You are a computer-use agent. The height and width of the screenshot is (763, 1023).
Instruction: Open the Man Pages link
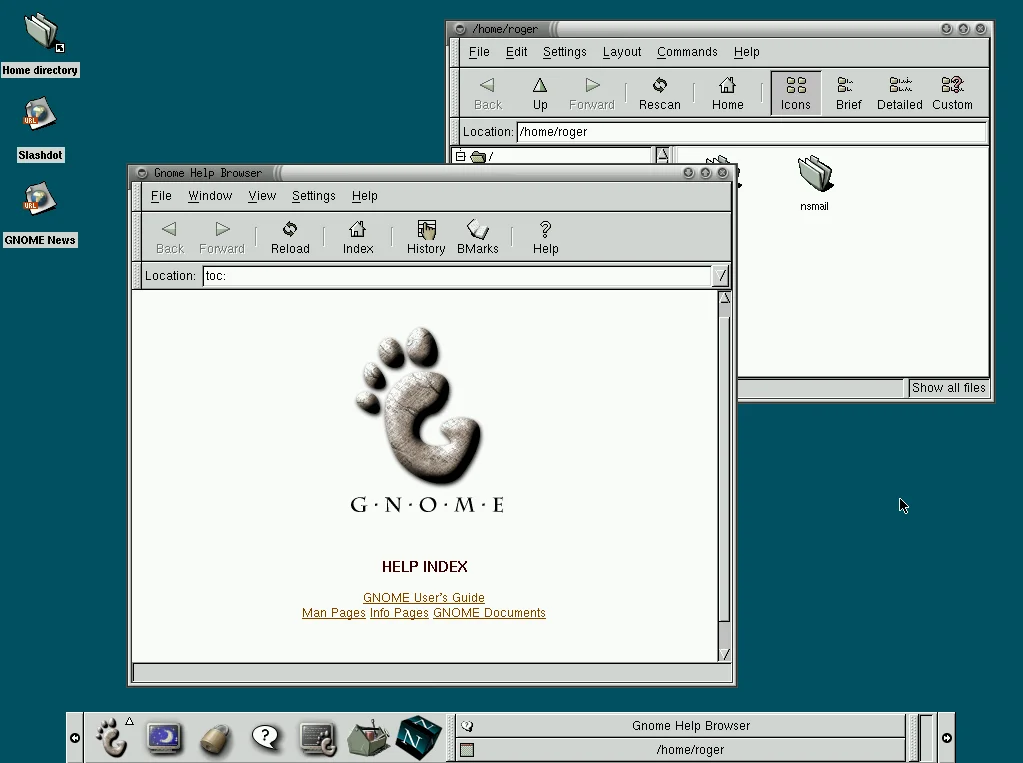(x=333, y=613)
